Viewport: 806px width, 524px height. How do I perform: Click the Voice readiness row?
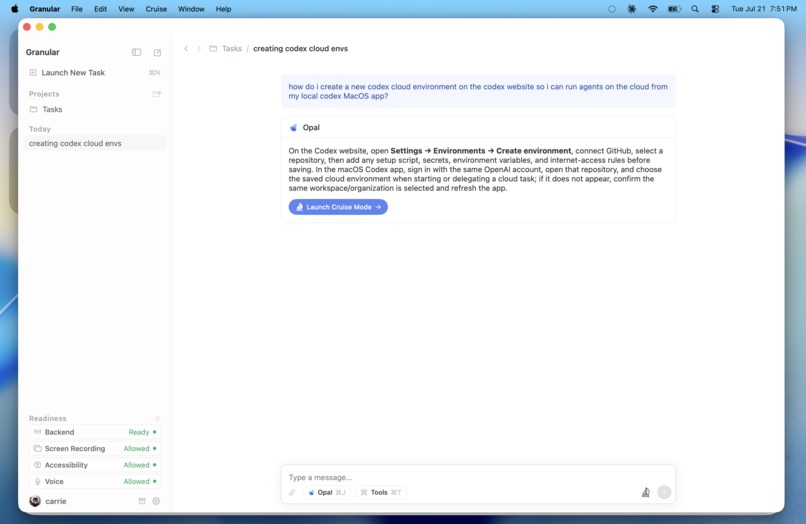click(x=95, y=481)
